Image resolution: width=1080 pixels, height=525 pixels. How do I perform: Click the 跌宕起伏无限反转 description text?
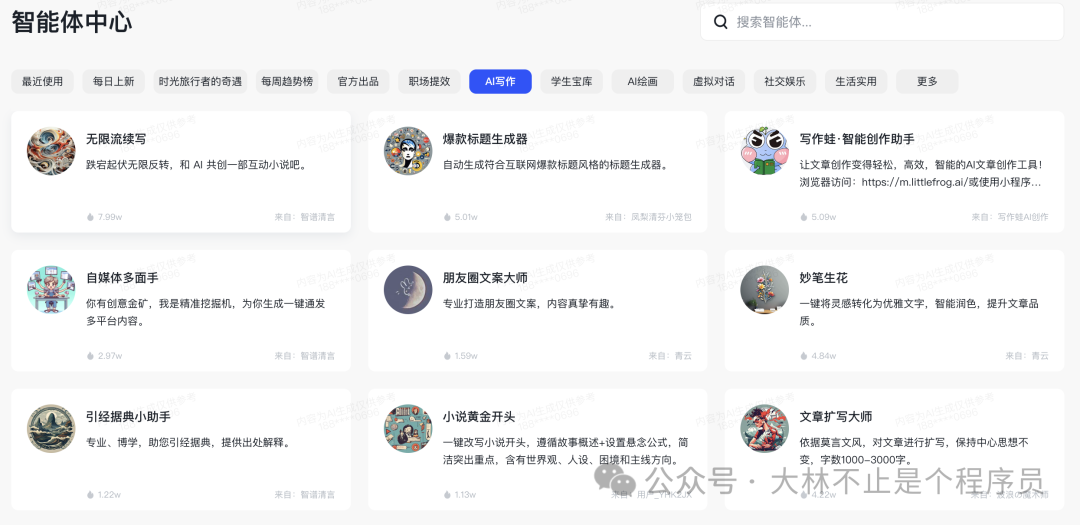196,165
